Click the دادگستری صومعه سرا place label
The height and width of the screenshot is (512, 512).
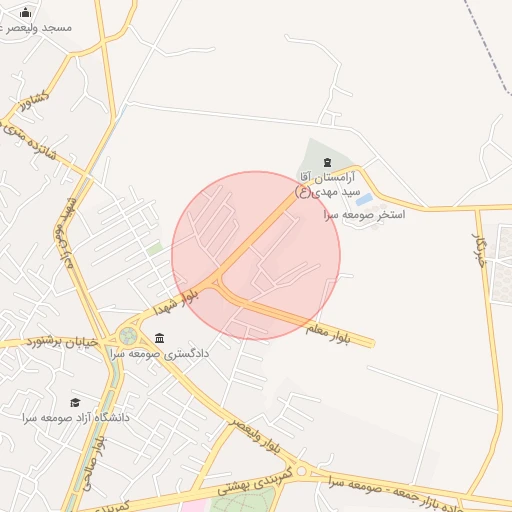pyautogui.click(x=160, y=354)
